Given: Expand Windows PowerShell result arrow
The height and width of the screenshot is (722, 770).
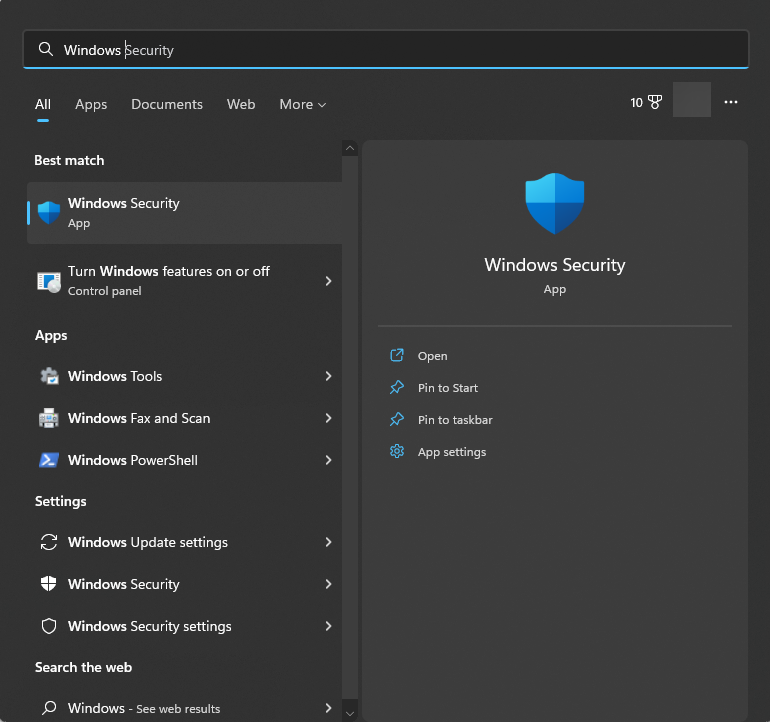Looking at the screenshot, I should 328,460.
